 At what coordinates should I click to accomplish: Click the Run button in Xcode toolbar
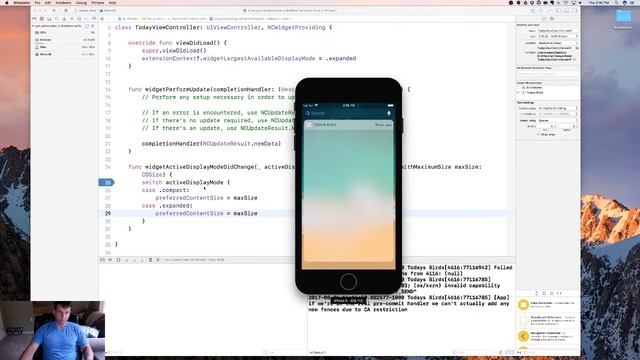54,11
